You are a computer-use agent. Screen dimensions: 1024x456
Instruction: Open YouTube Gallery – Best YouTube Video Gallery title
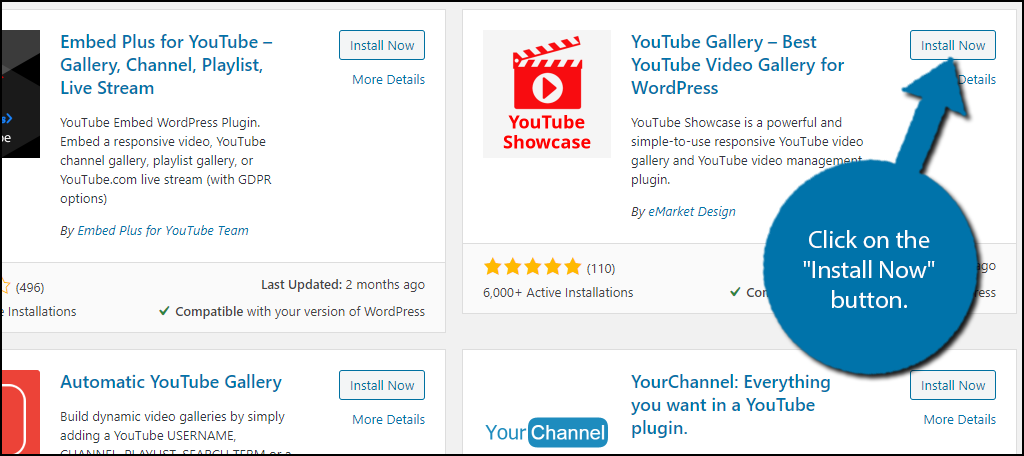point(737,65)
